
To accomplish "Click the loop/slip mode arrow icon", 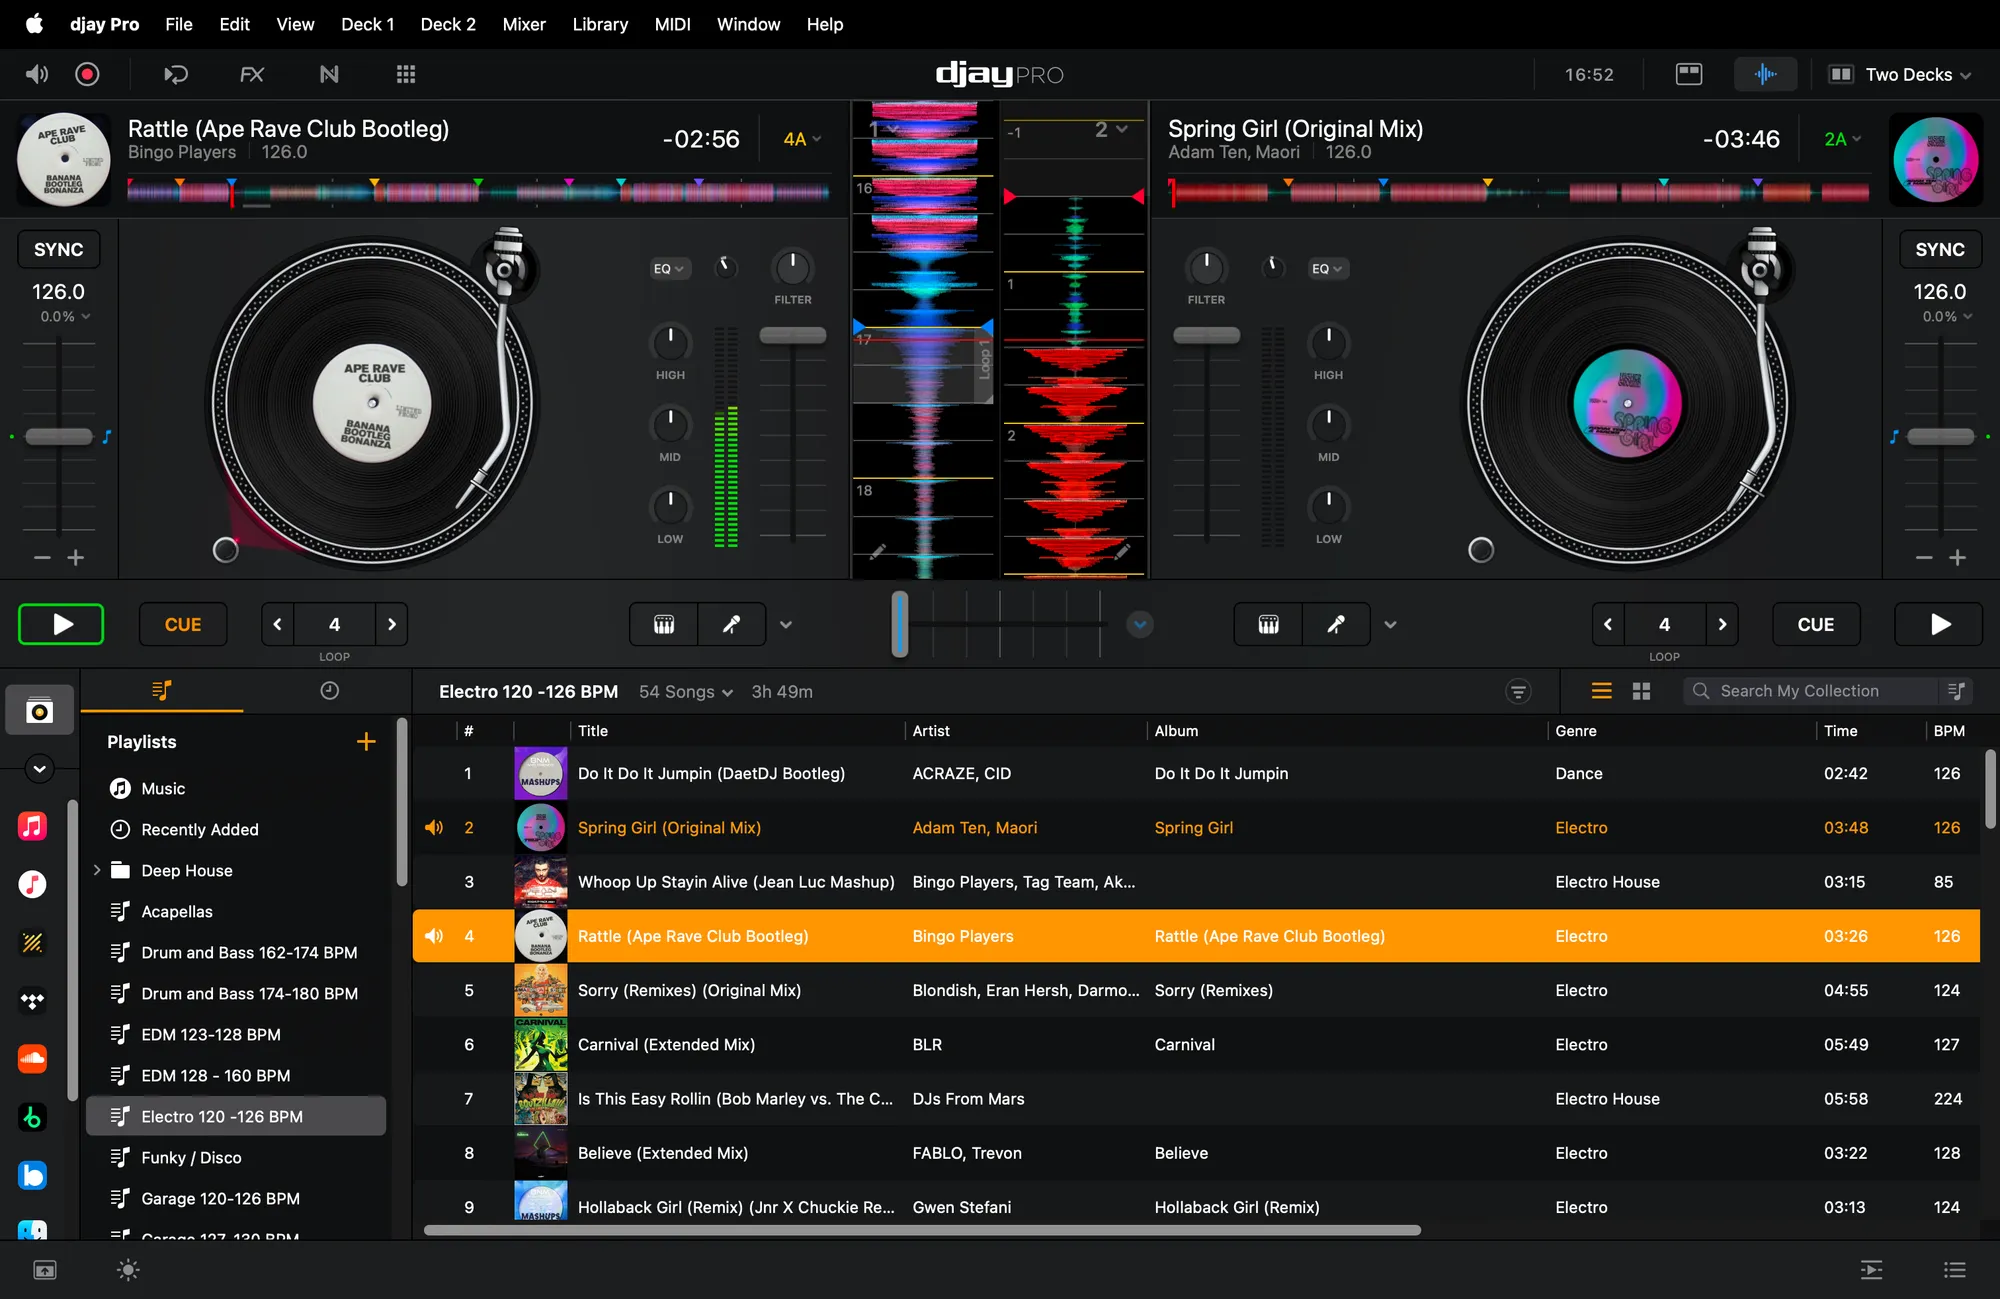I will tap(176, 74).
